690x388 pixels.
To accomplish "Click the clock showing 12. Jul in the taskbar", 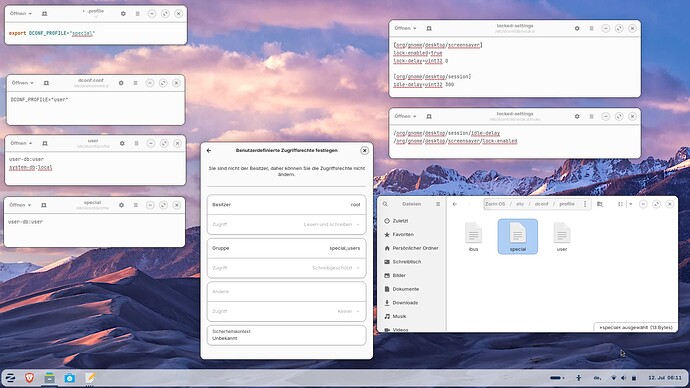I will pyautogui.click(x=665, y=378).
